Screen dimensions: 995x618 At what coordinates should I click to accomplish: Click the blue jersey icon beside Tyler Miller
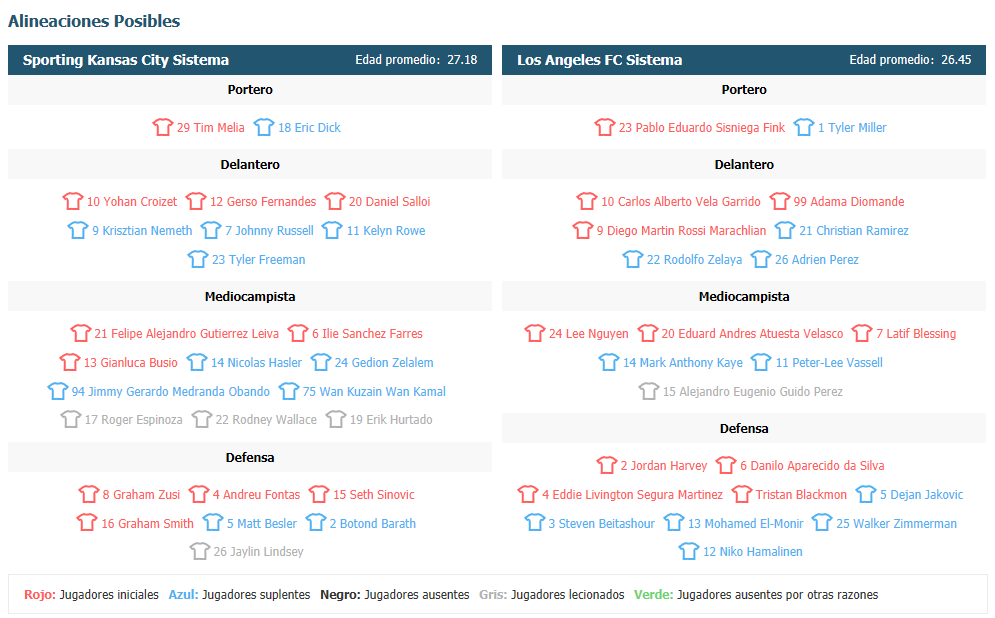[x=803, y=127]
